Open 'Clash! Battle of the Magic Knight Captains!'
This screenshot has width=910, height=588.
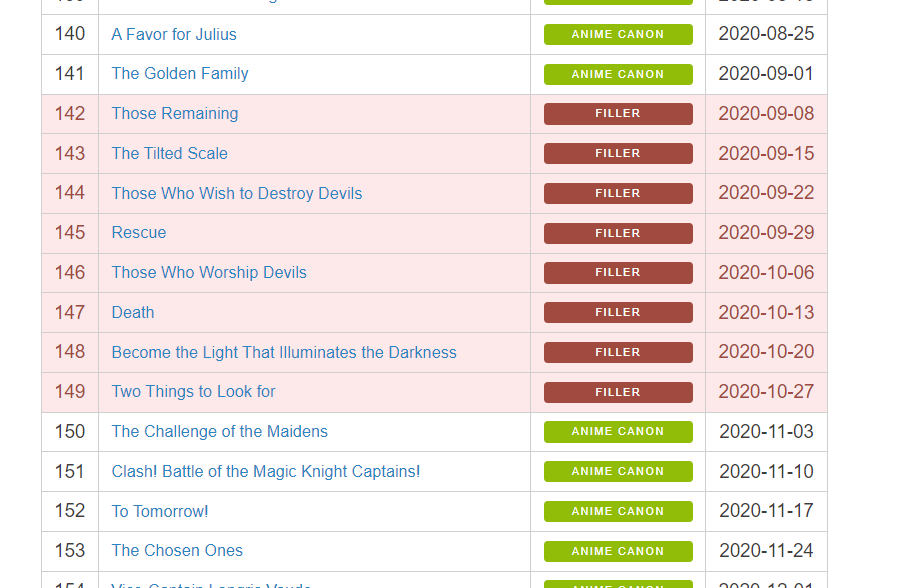[x=266, y=471]
